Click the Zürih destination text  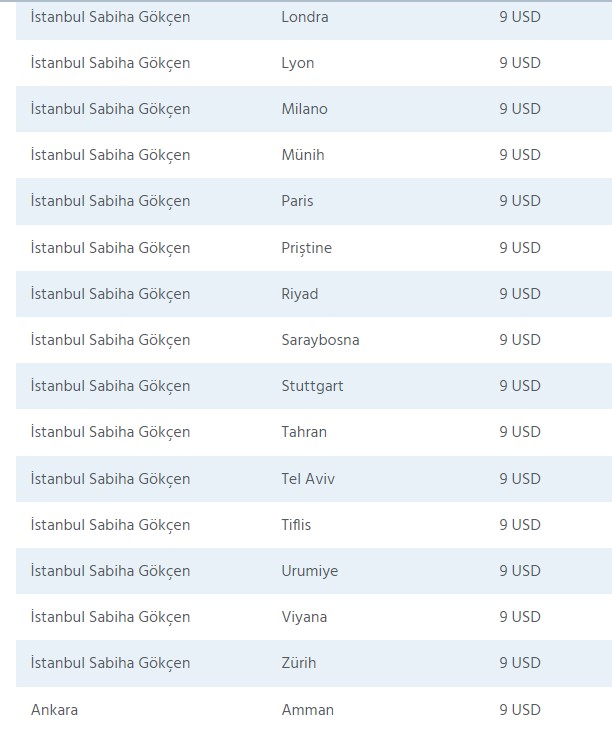[x=301, y=663]
